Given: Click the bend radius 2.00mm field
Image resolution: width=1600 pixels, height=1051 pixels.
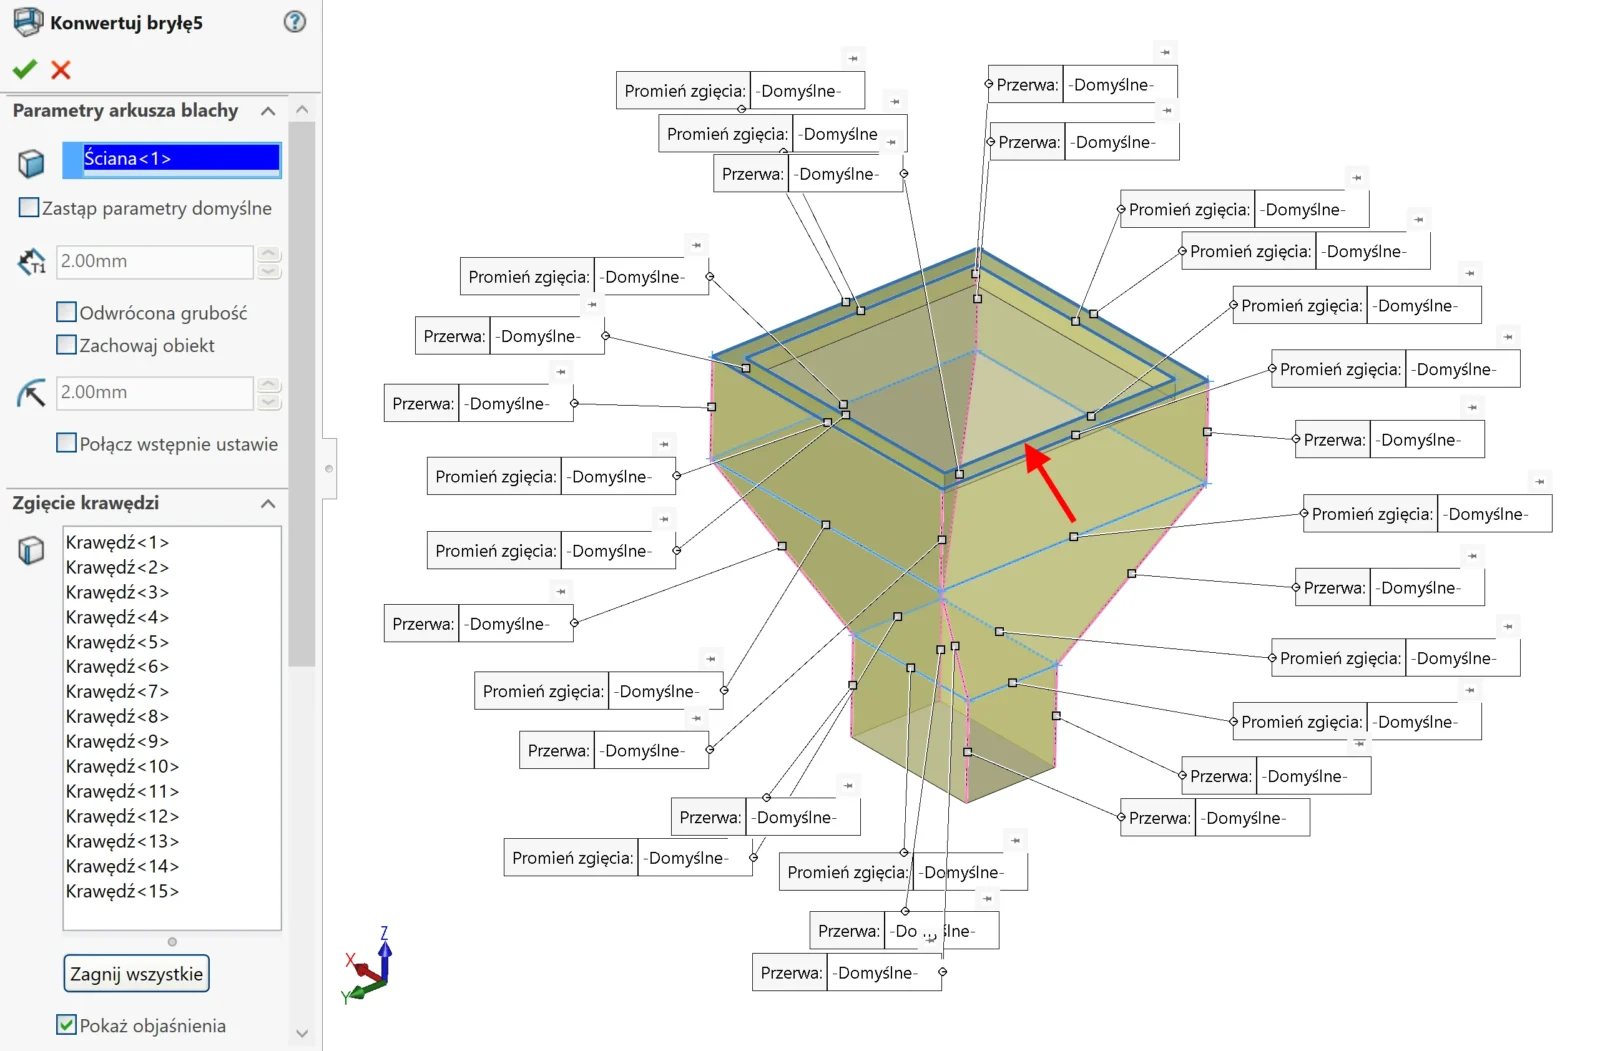Looking at the screenshot, I should (155, 393).
